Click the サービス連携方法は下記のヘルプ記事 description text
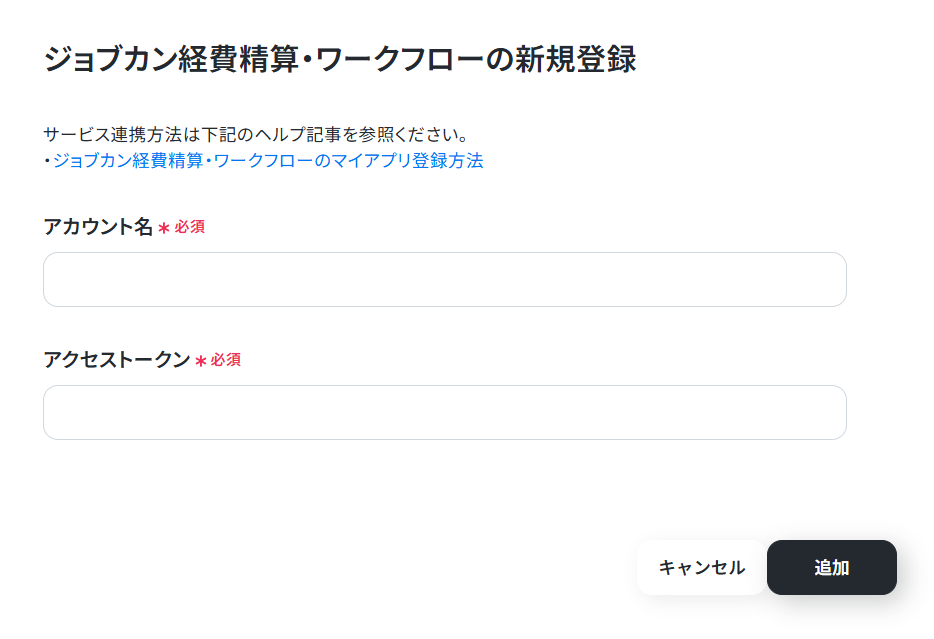Screen dimensions: 934x639 pos(256,135)
